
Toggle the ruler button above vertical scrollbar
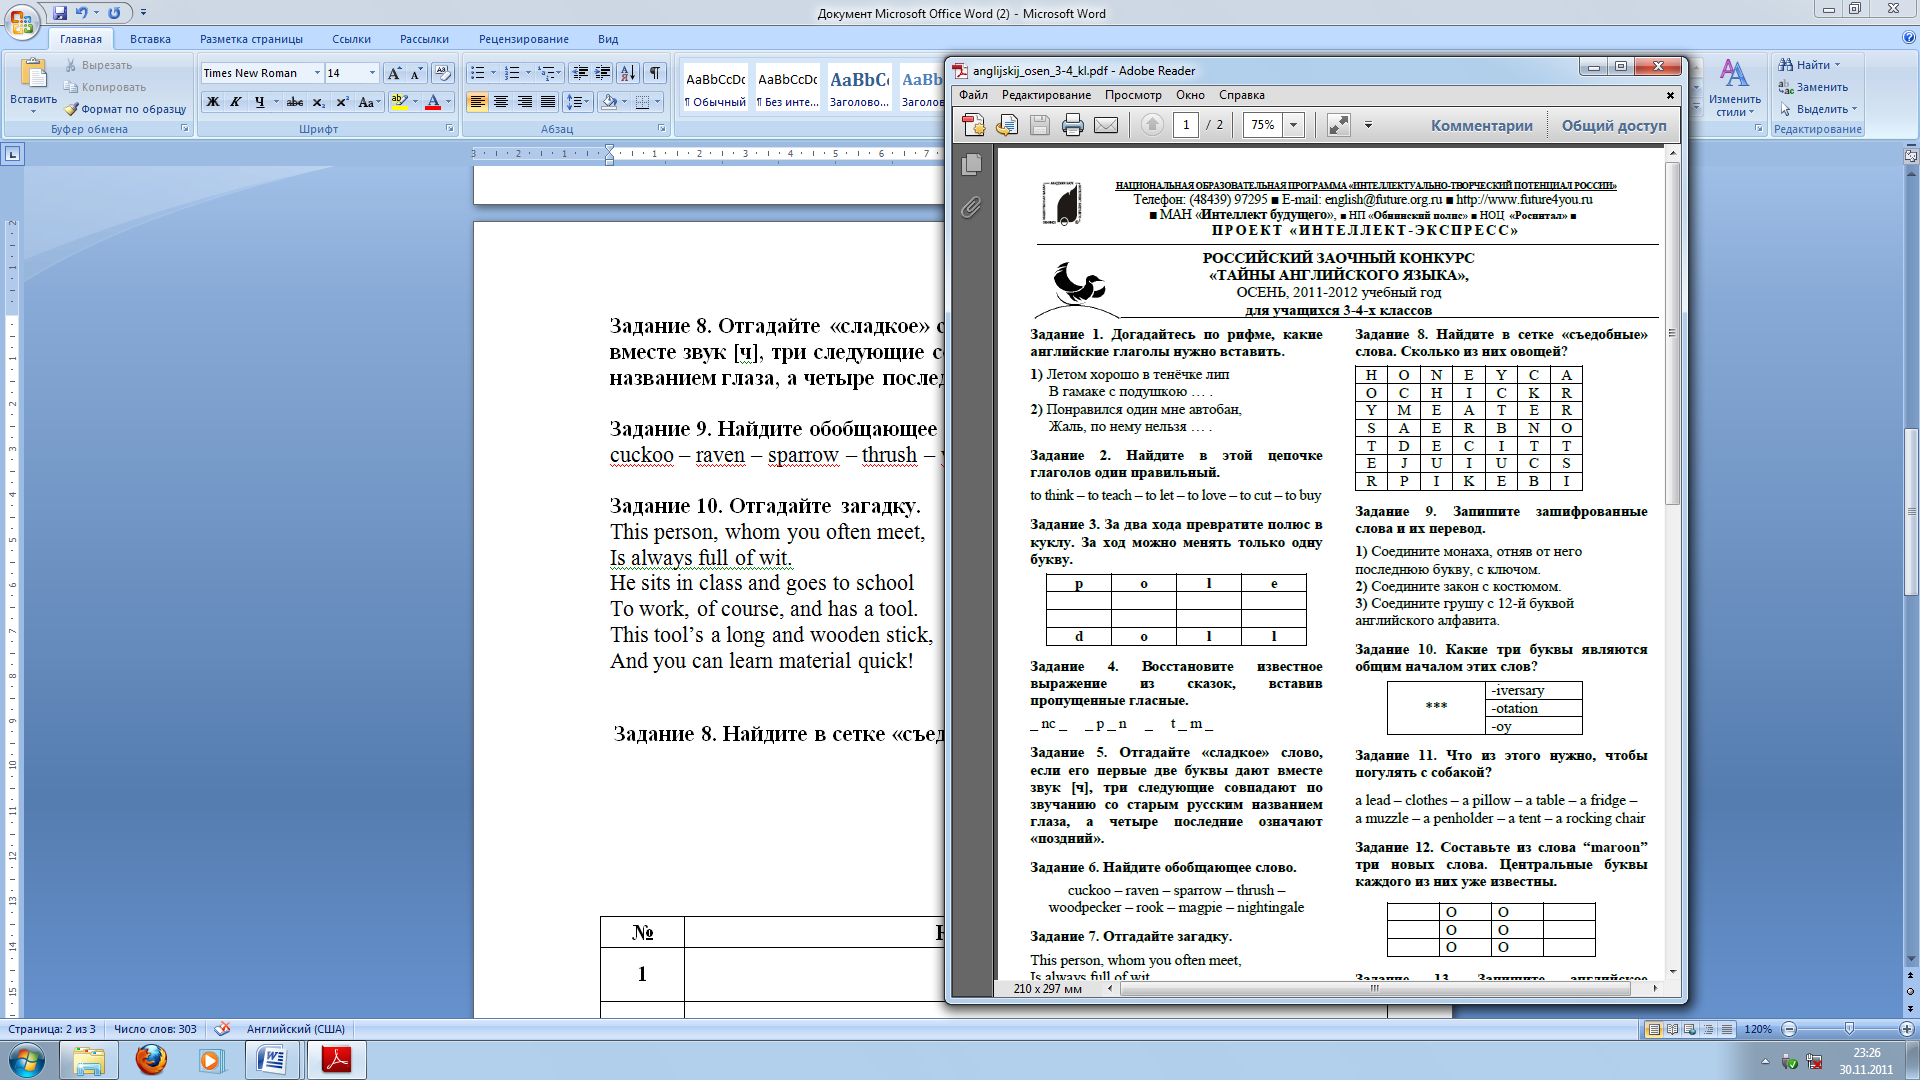pos(1911,155)
